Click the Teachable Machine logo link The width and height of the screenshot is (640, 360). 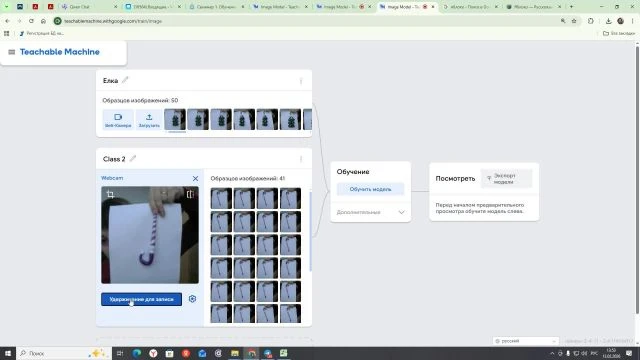(x=60, y=52)
